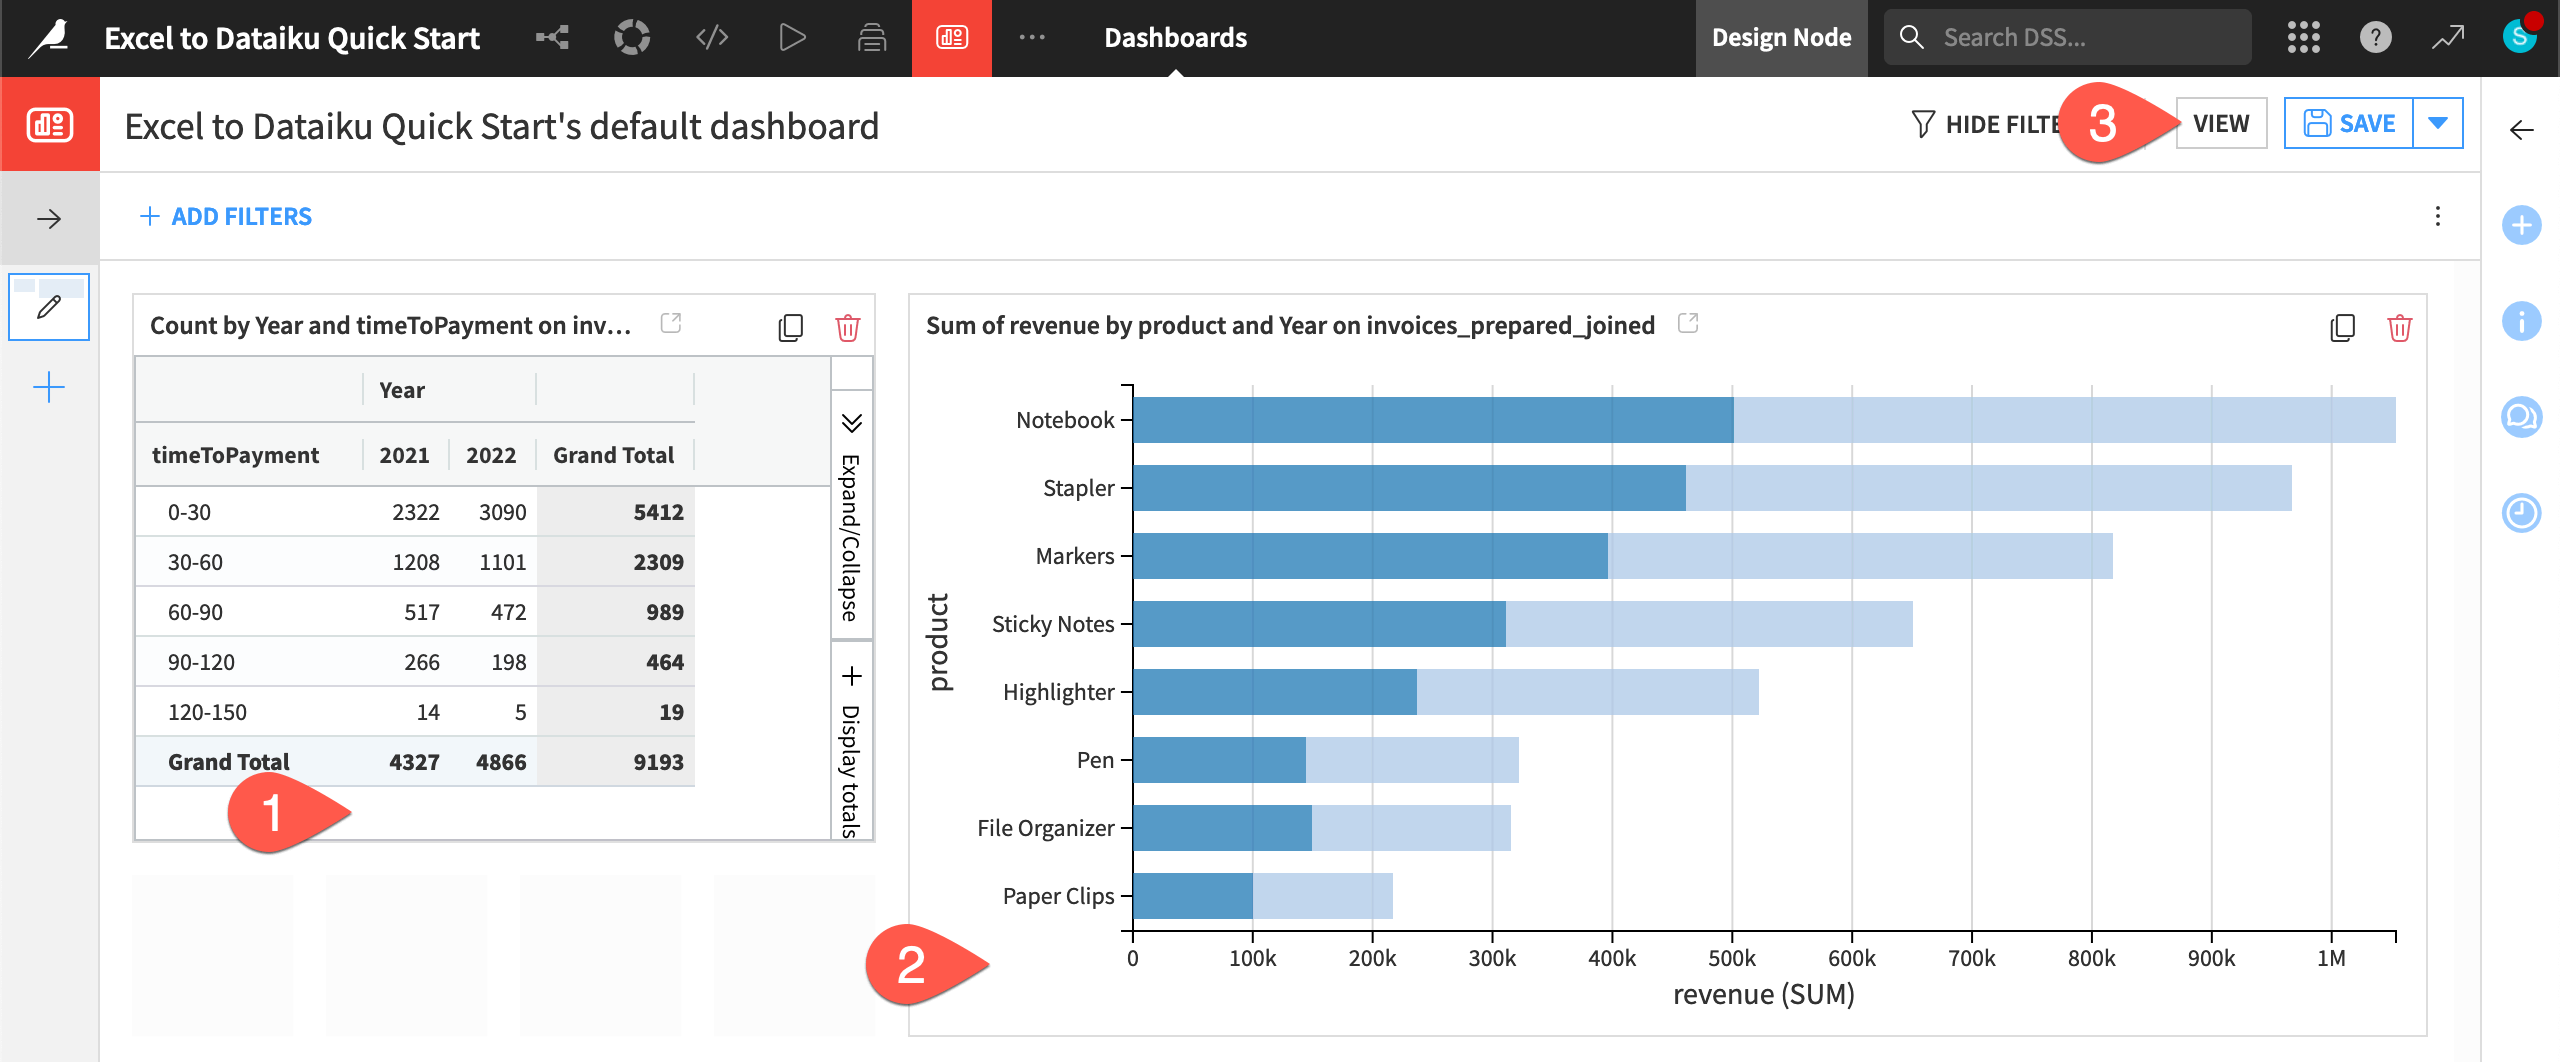2560x1062 pixels.
Task: Open filters panel three-dot menu
Action: [2437, 216]
